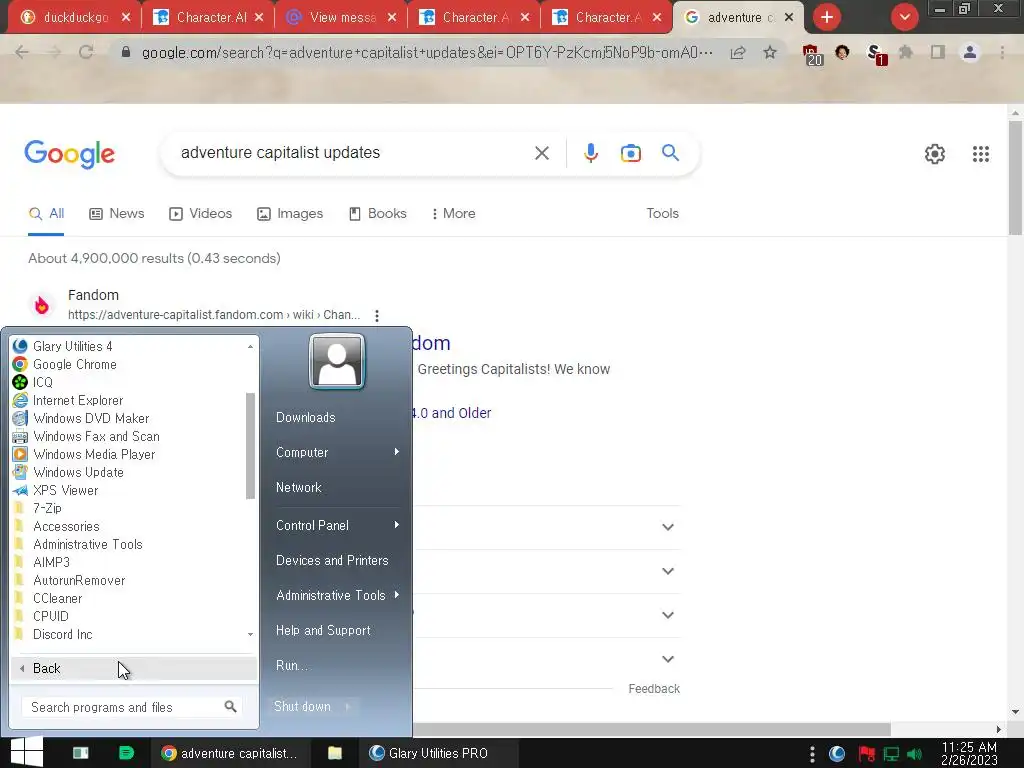Launch Google Chrome from Start menu list
The image size is (1024, 768).
click(x=74, y=364)
